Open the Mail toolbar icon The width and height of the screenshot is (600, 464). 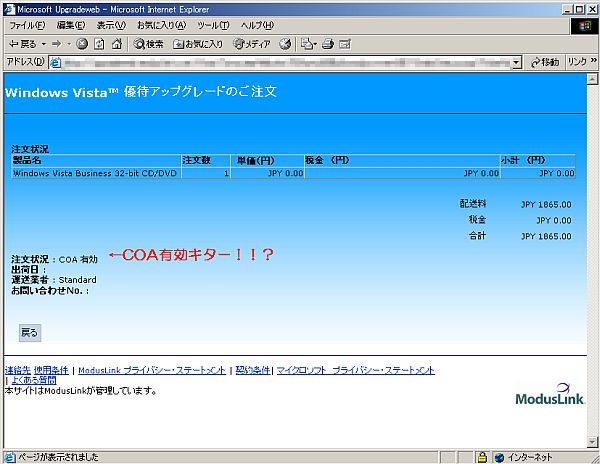click(x=308, y=44)
